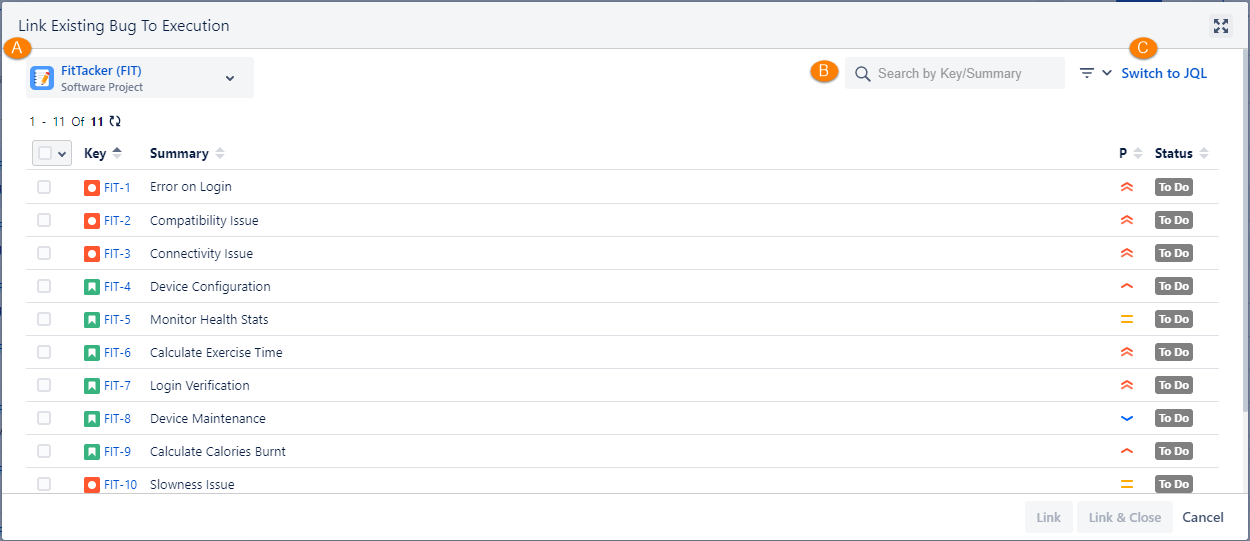
Task: Select the FIT-3 Connectivity Issue checkbox
Action: pos(44,253)
